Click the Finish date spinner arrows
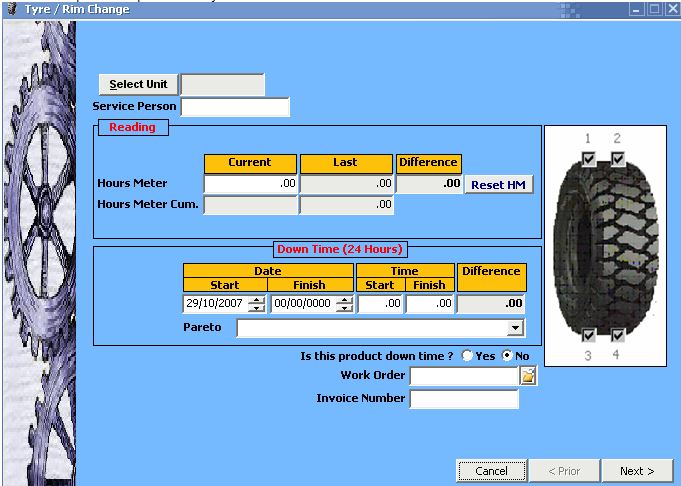The width and height of the screenshot is (681, 486). point(344,304)
